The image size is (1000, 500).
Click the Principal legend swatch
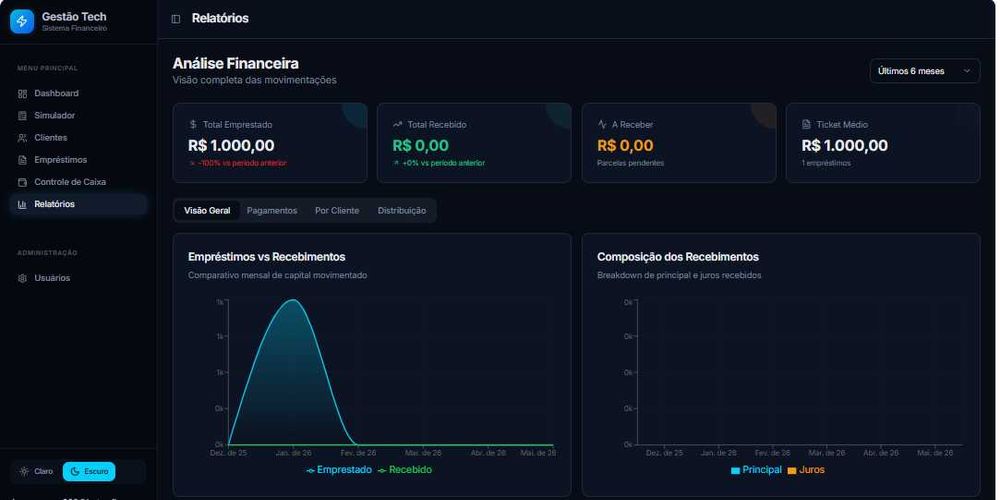pos(735,471)
